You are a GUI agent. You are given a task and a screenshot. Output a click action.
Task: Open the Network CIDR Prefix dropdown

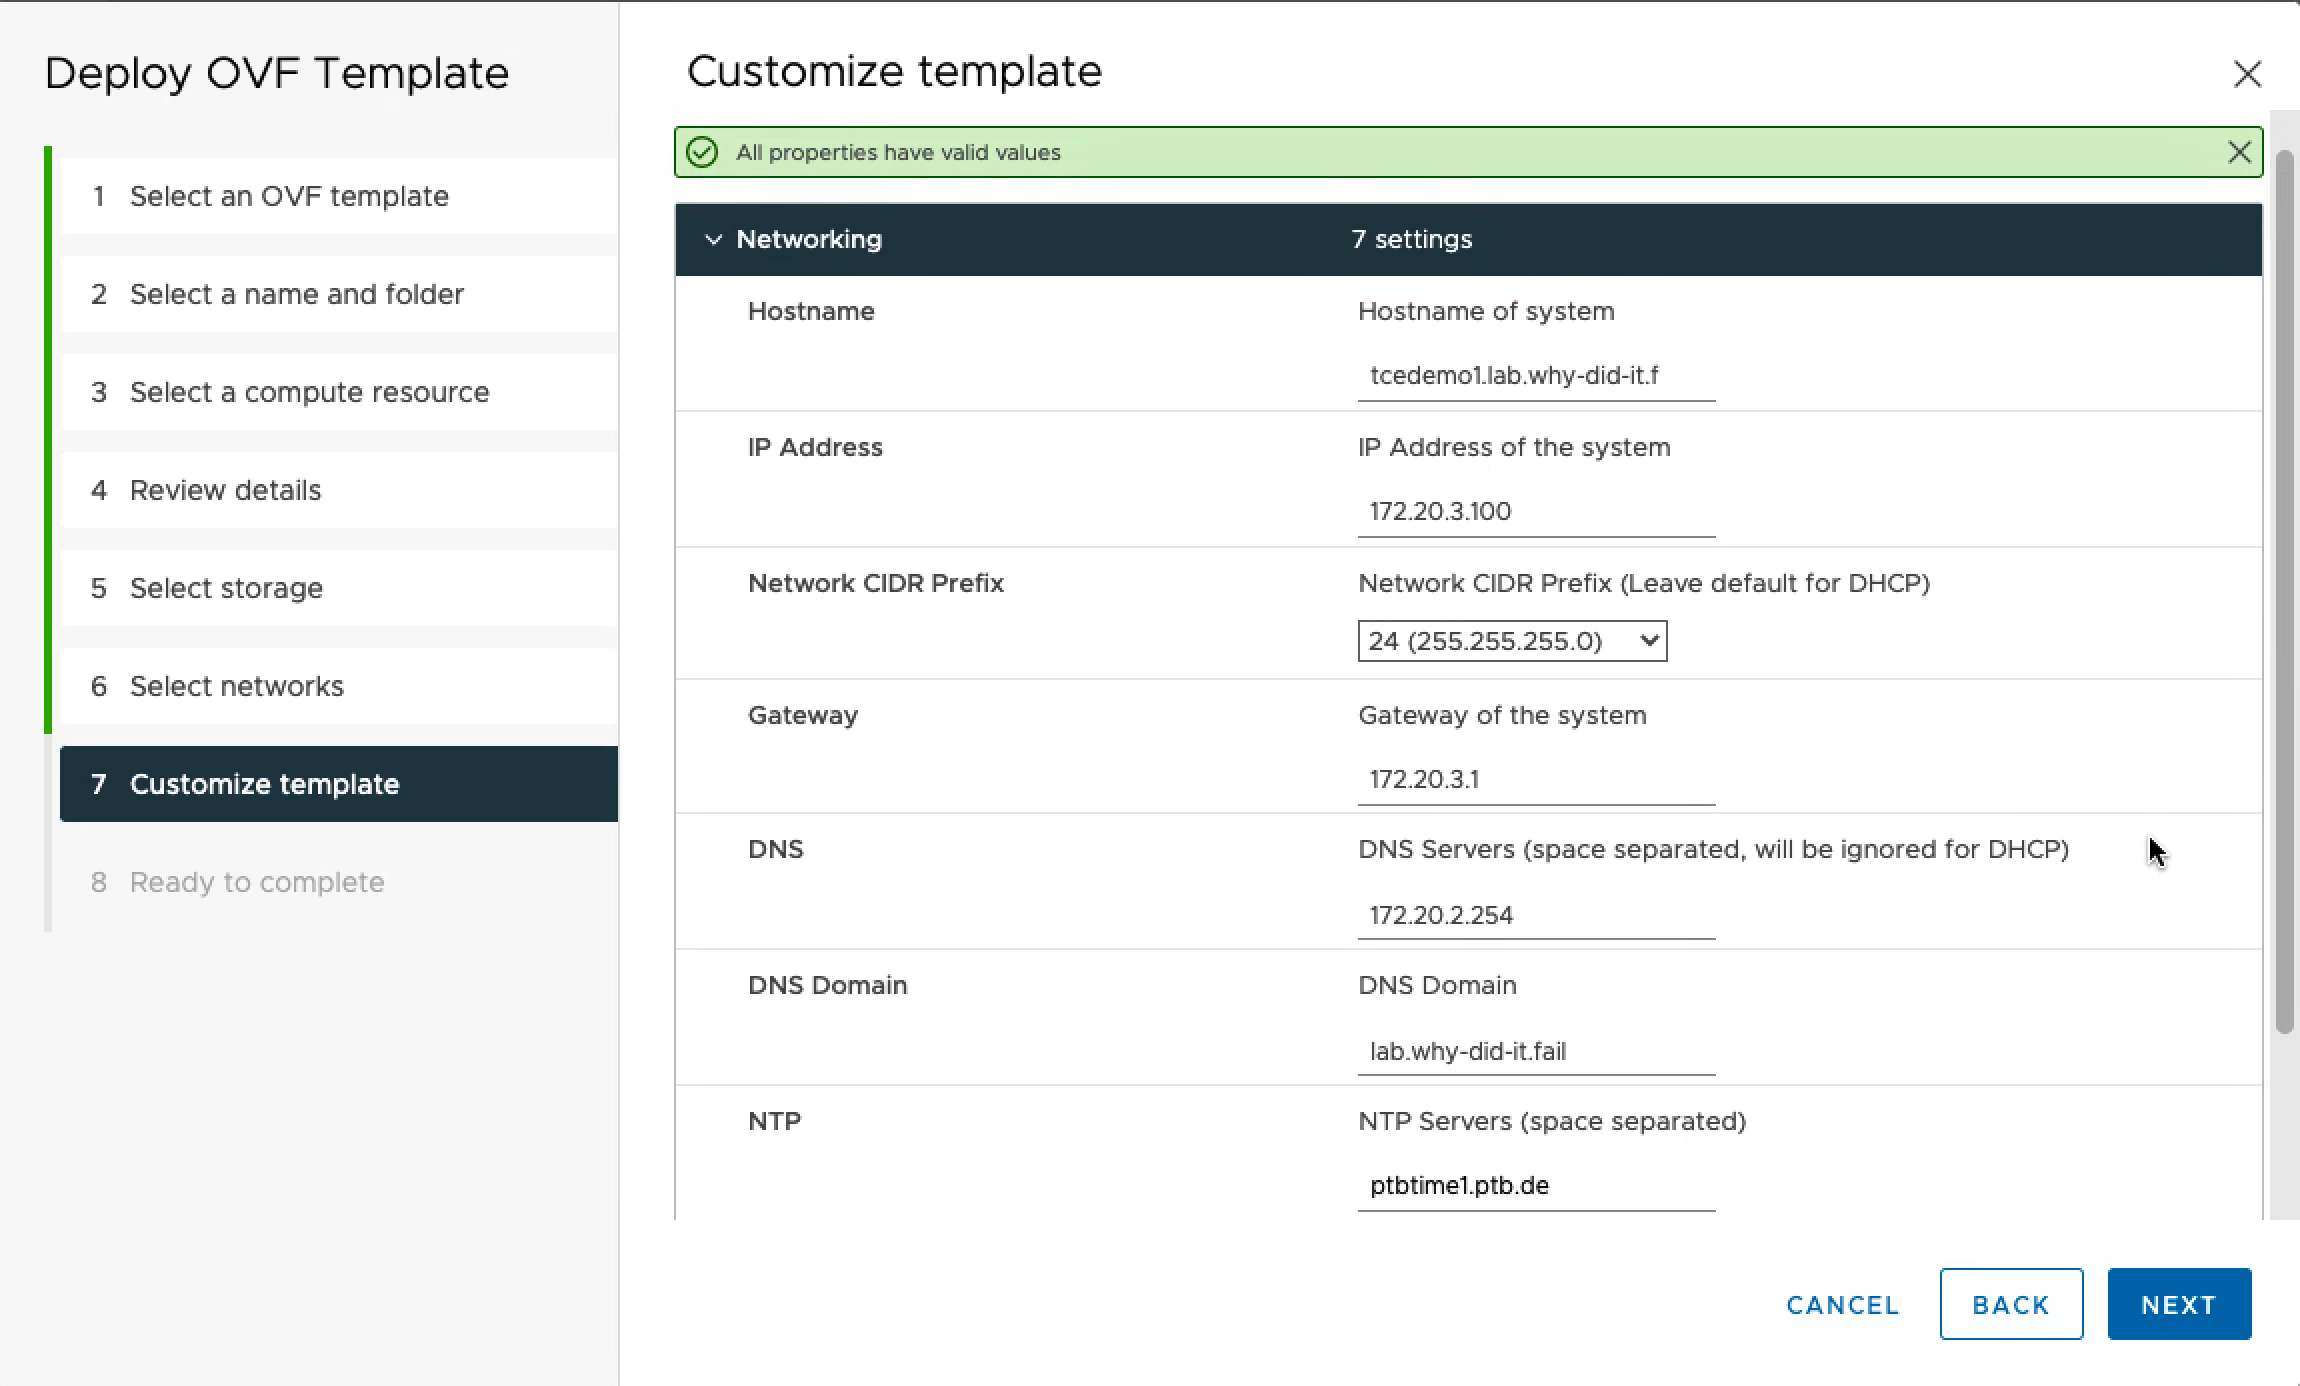click(x=1511, y=641)
